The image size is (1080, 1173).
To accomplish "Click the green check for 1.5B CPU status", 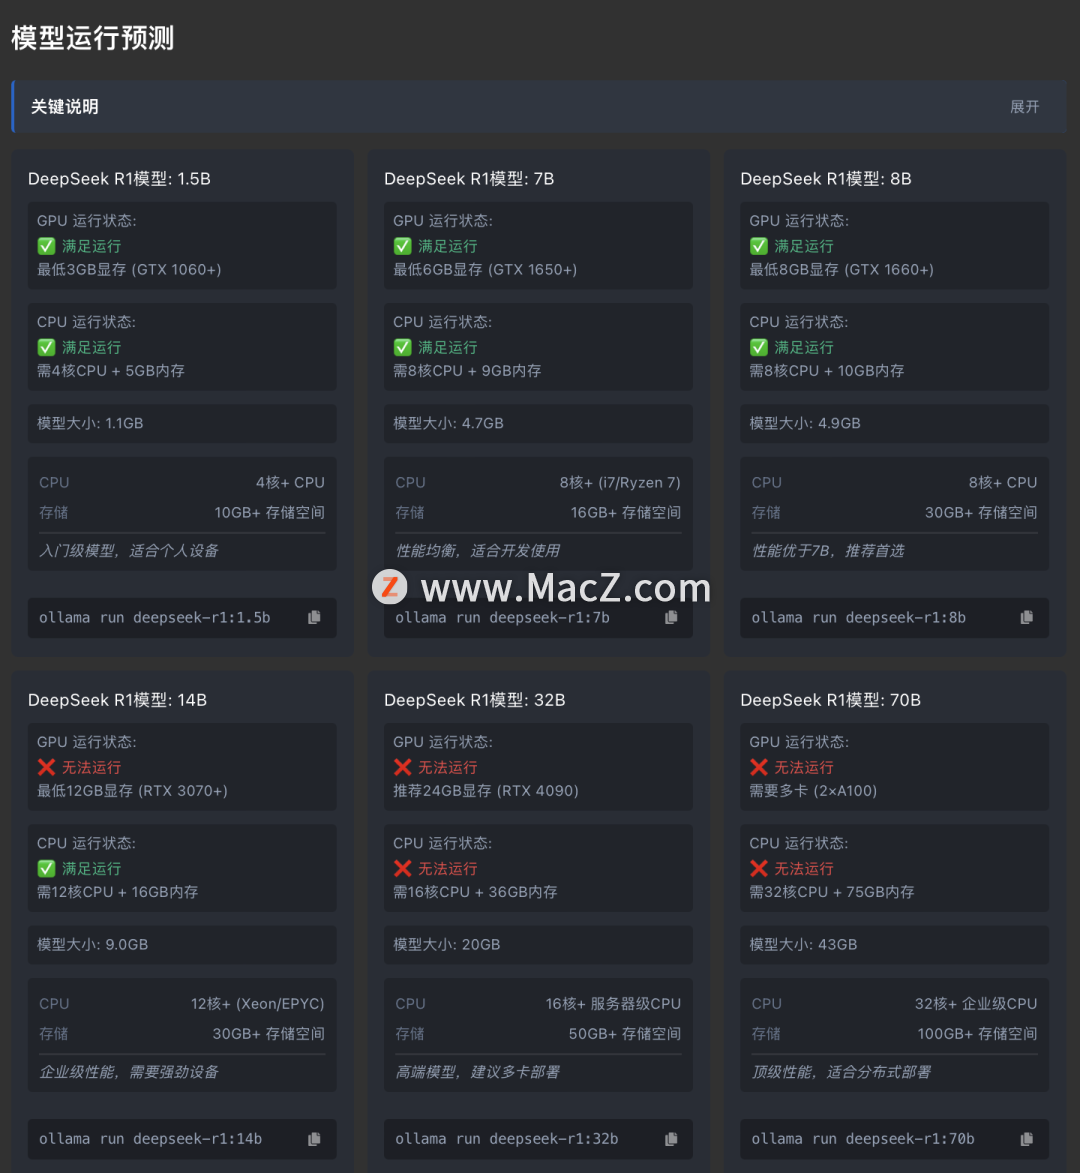I will pyautogui.click(x=46, y=347).
